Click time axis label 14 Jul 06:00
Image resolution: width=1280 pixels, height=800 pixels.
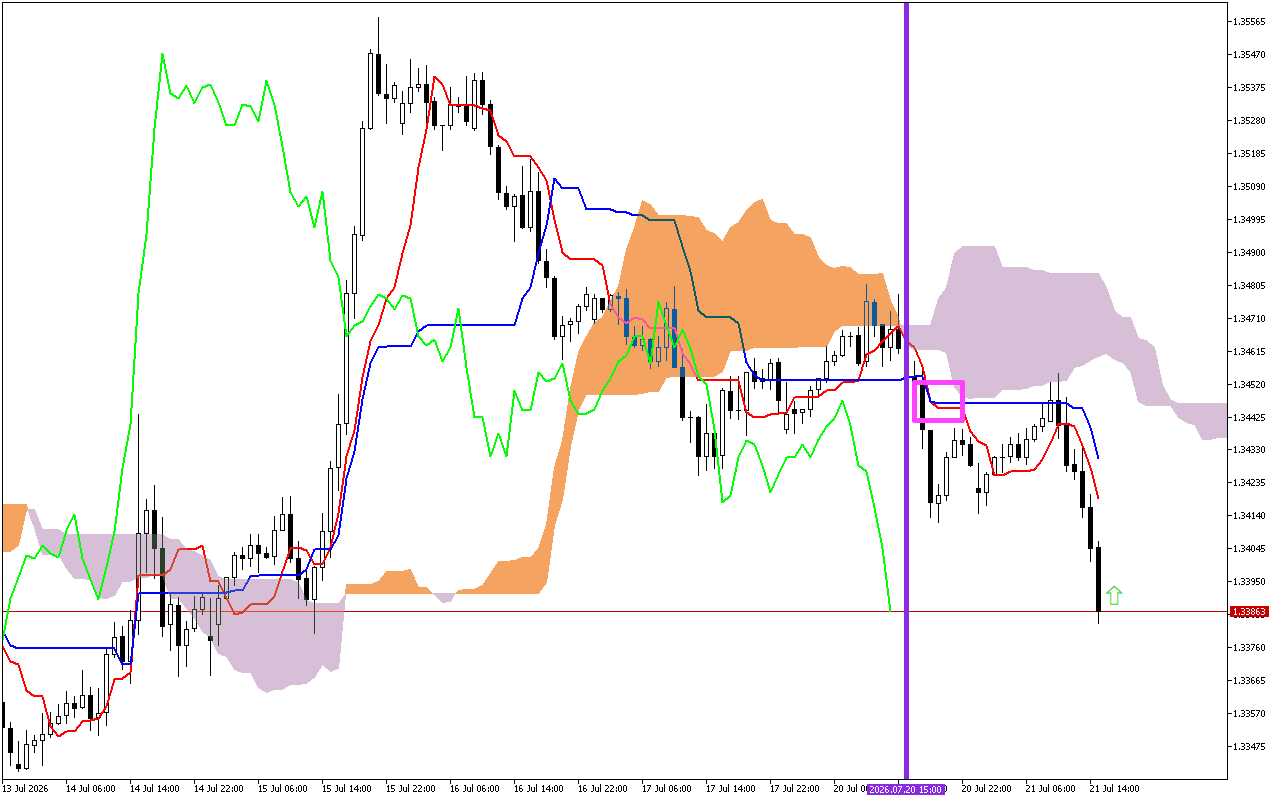pyautogui.click(x=90, y=789)
